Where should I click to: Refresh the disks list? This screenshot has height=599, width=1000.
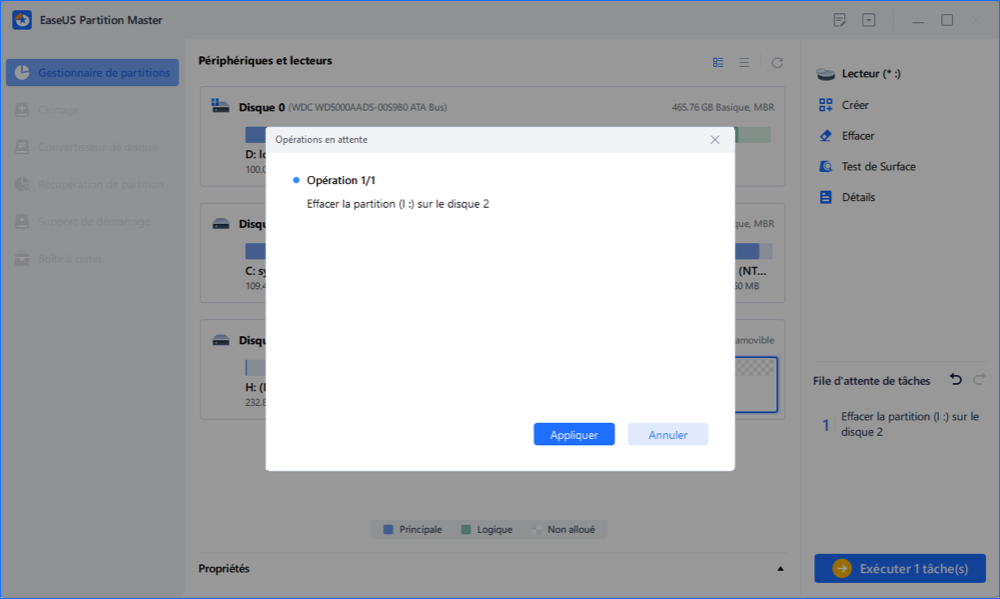(x=777, y=62)
